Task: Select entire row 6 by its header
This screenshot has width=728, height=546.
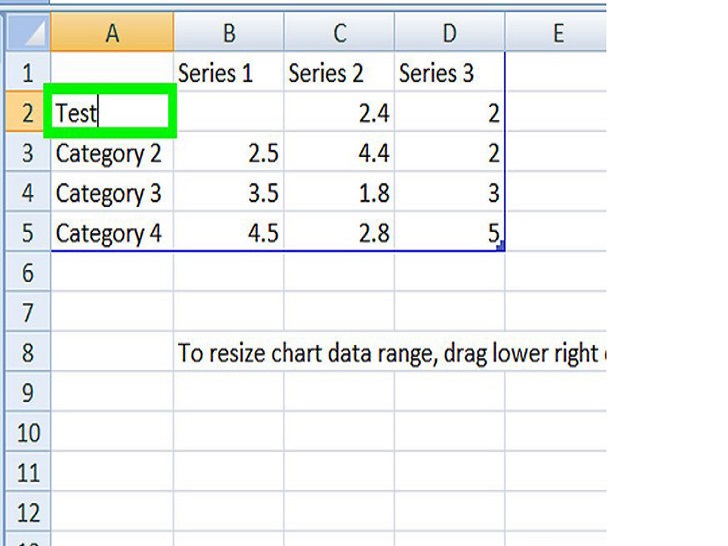Action: pyautogui.click(x=27, y=273)
